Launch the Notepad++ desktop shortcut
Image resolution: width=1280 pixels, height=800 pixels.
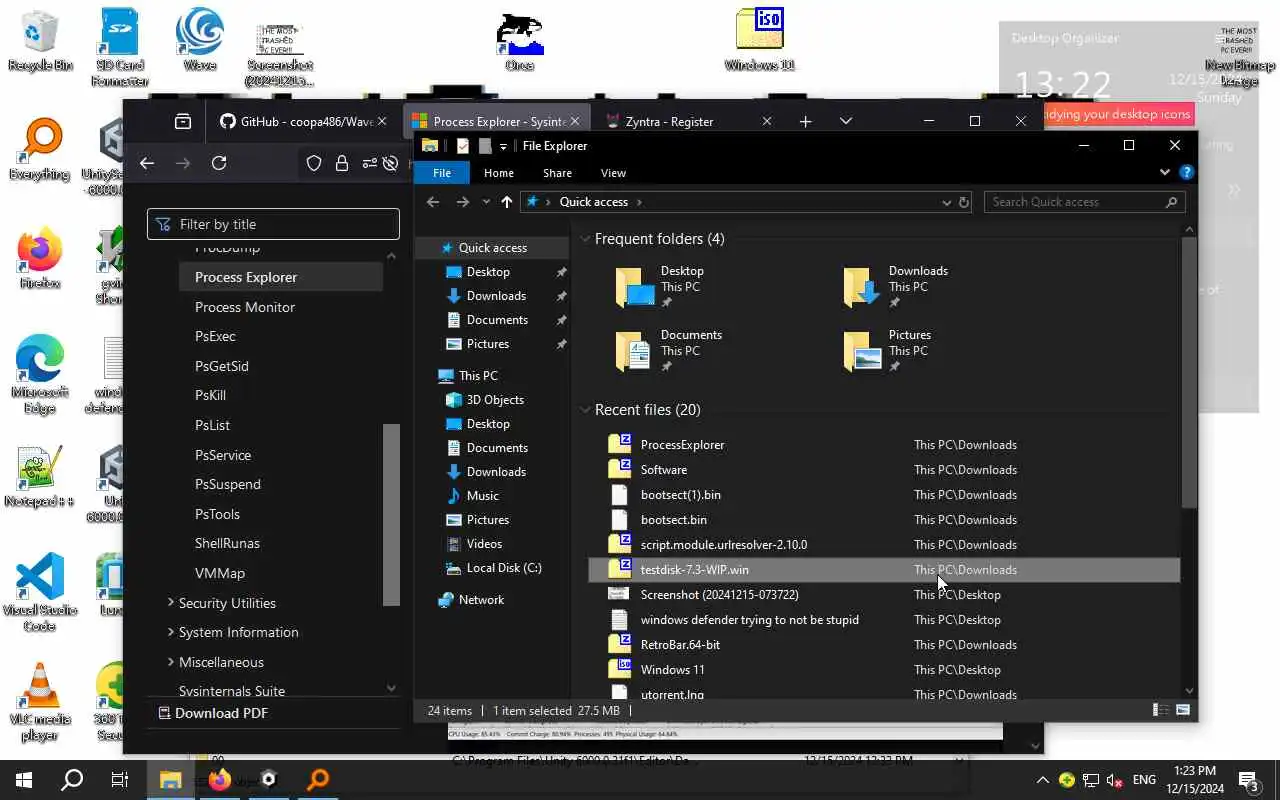pos(40,477)
